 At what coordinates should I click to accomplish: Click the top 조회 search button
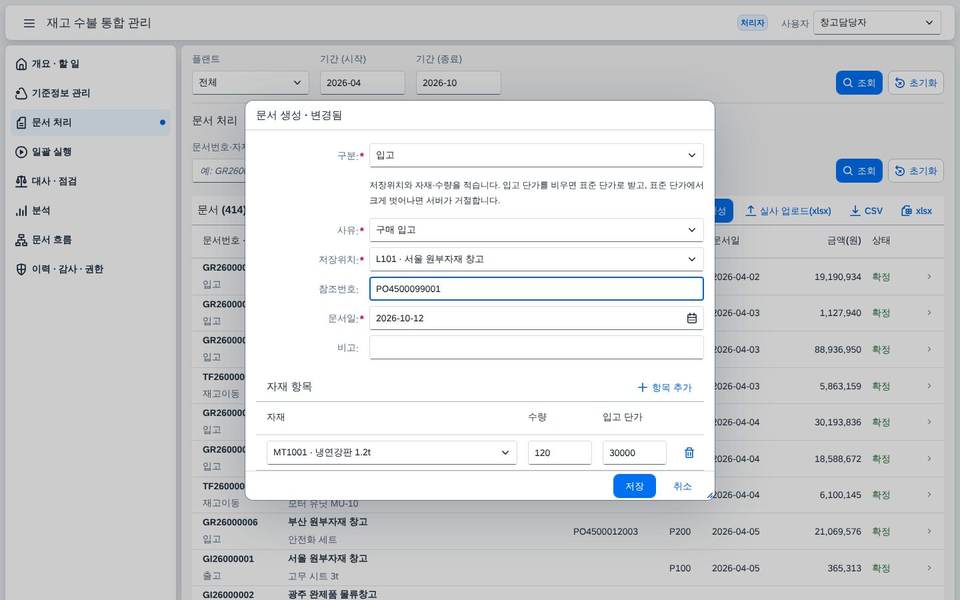click(858, 83)
